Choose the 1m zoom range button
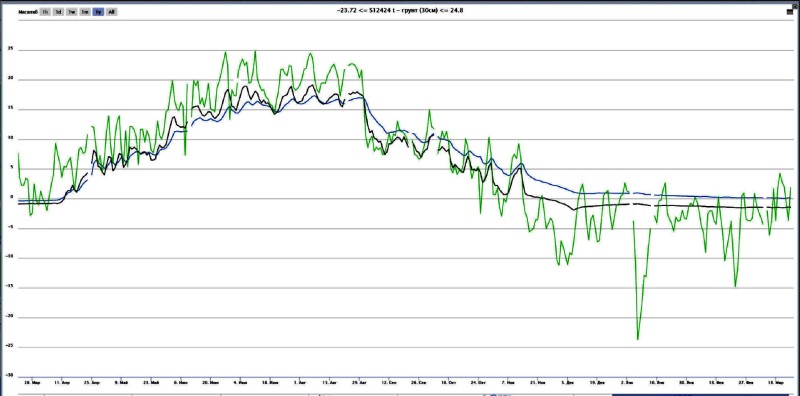Image resolution: width=800 pixels, height=396 pixels. pyautogui.click(x=85, y=12)
